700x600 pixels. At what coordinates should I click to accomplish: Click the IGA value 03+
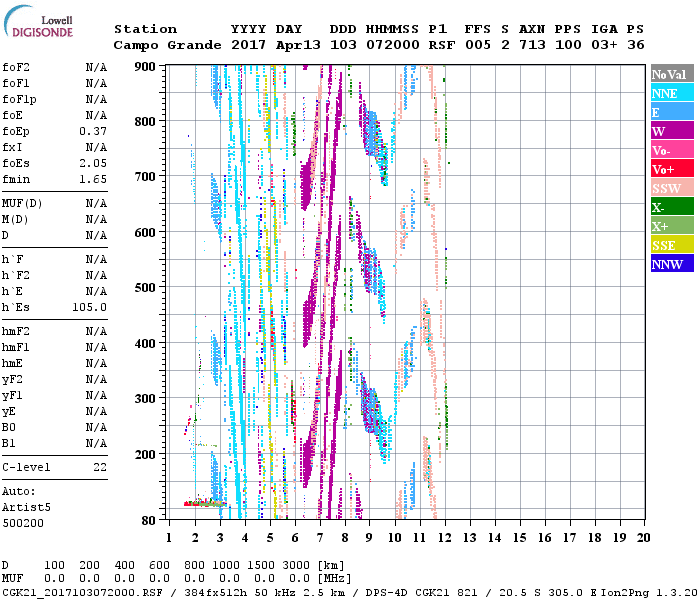click(x=604, y=45)
